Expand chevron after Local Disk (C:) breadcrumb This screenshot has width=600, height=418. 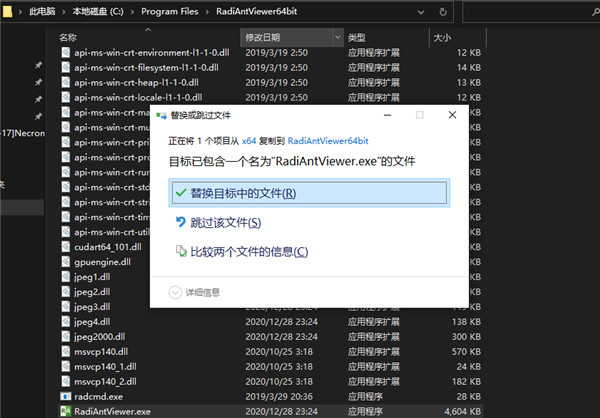132,12
